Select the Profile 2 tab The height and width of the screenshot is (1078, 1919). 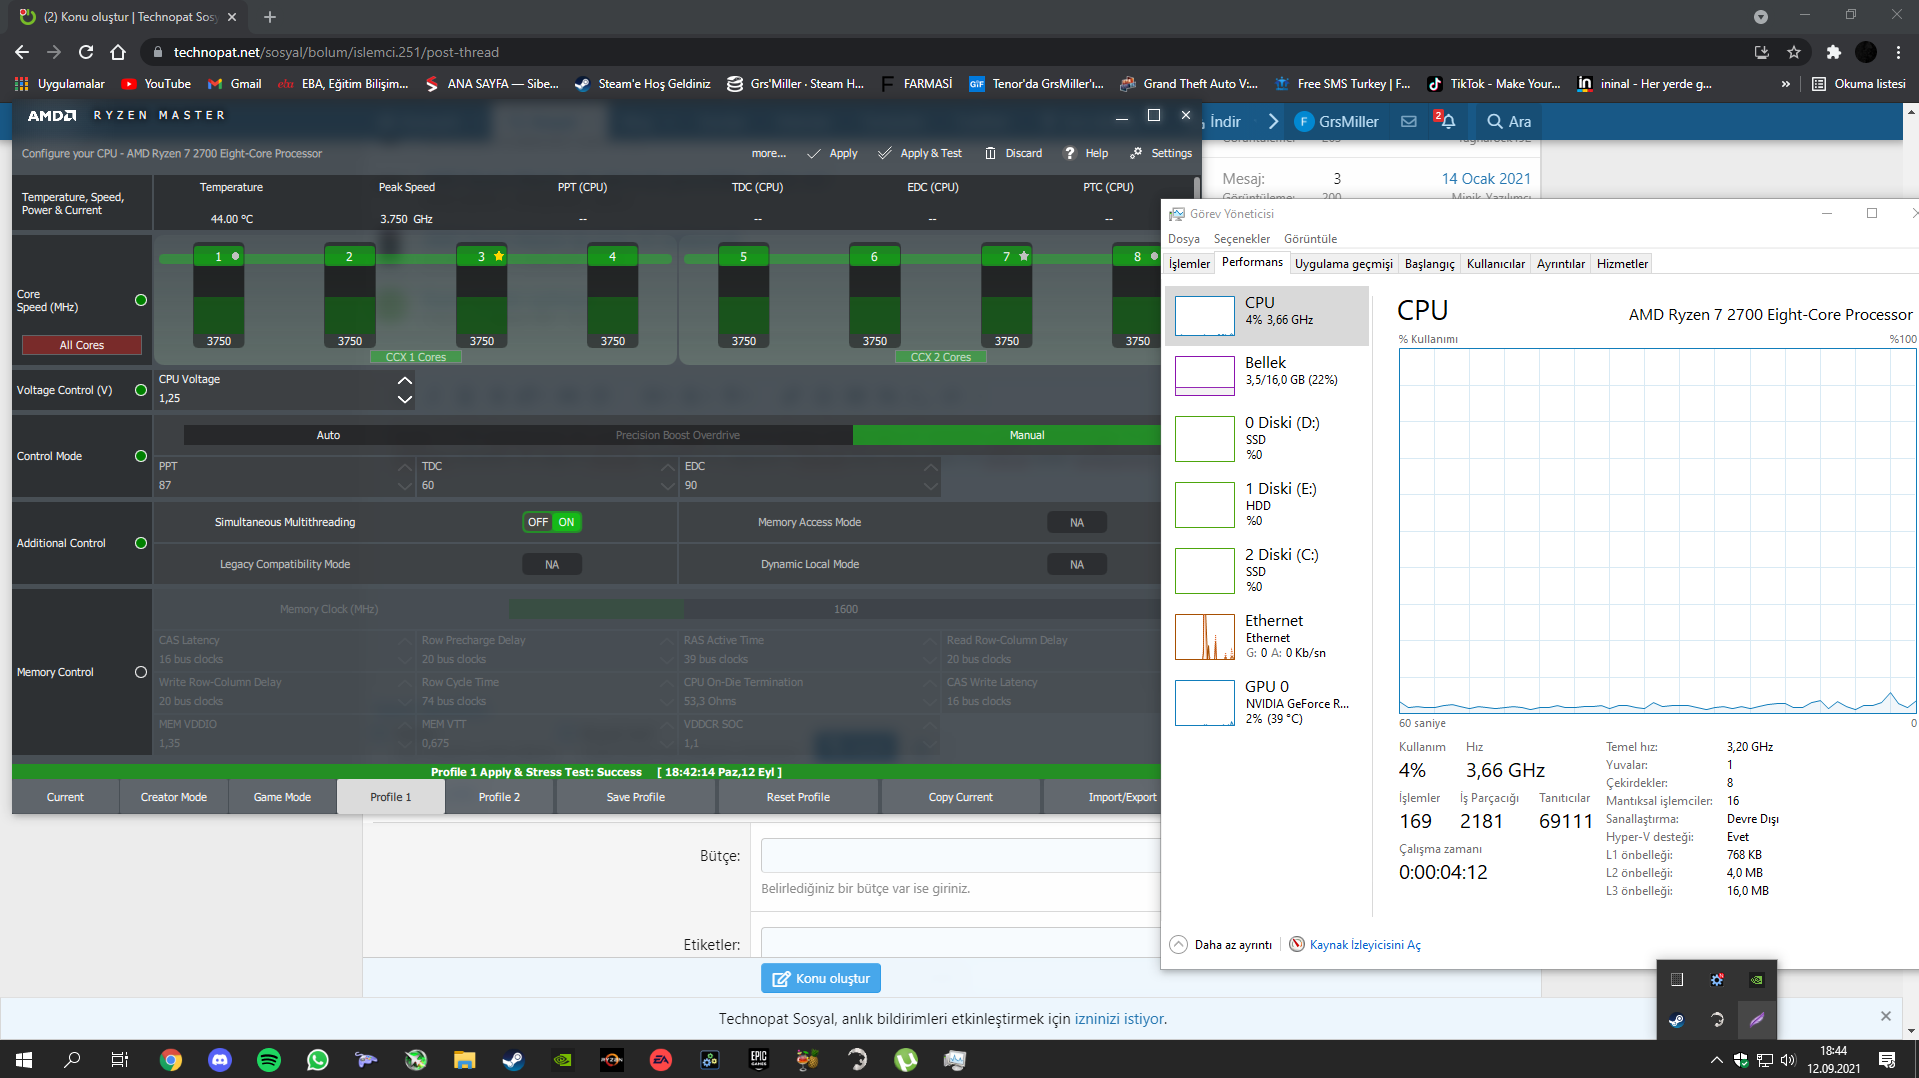click(499, 797)
